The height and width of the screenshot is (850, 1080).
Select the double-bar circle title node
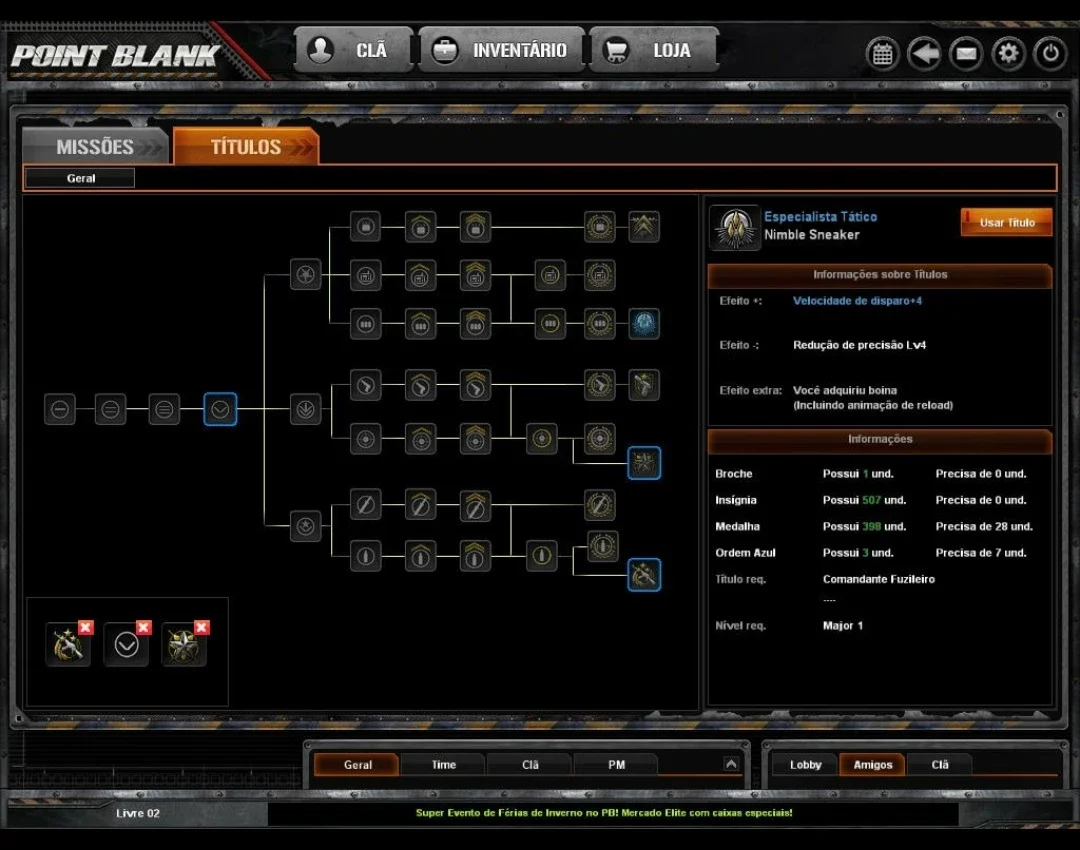click(x=110, y=409)
